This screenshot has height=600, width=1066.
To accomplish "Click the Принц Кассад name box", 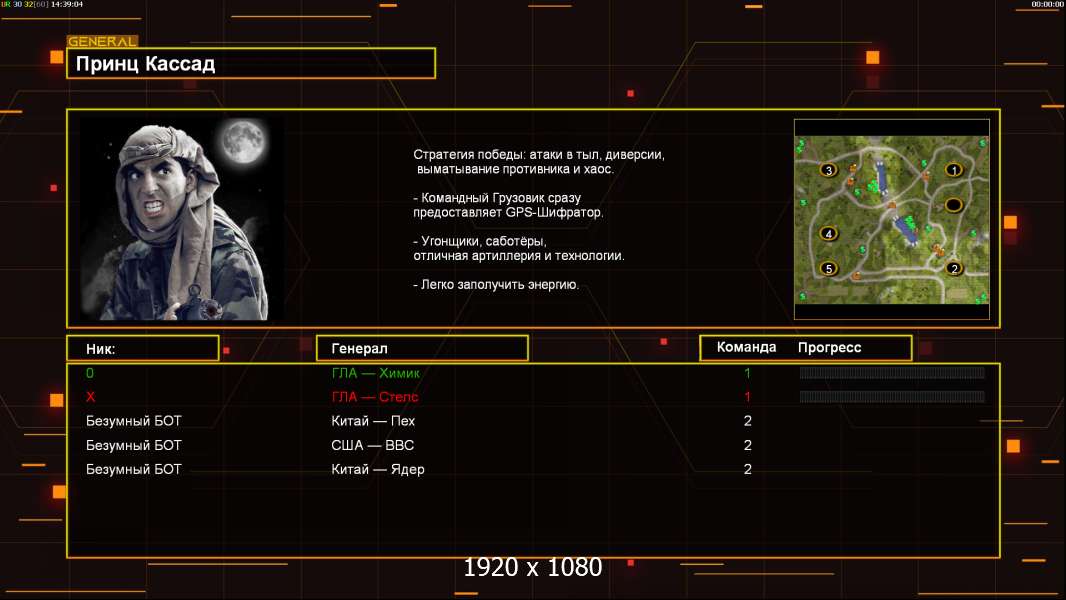I will point(251,63).
